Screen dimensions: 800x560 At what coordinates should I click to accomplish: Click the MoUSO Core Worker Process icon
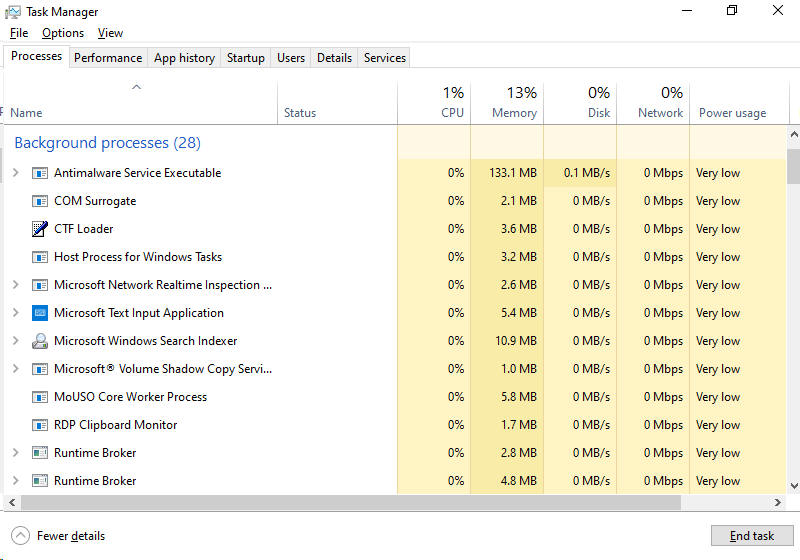pos(40,397)
